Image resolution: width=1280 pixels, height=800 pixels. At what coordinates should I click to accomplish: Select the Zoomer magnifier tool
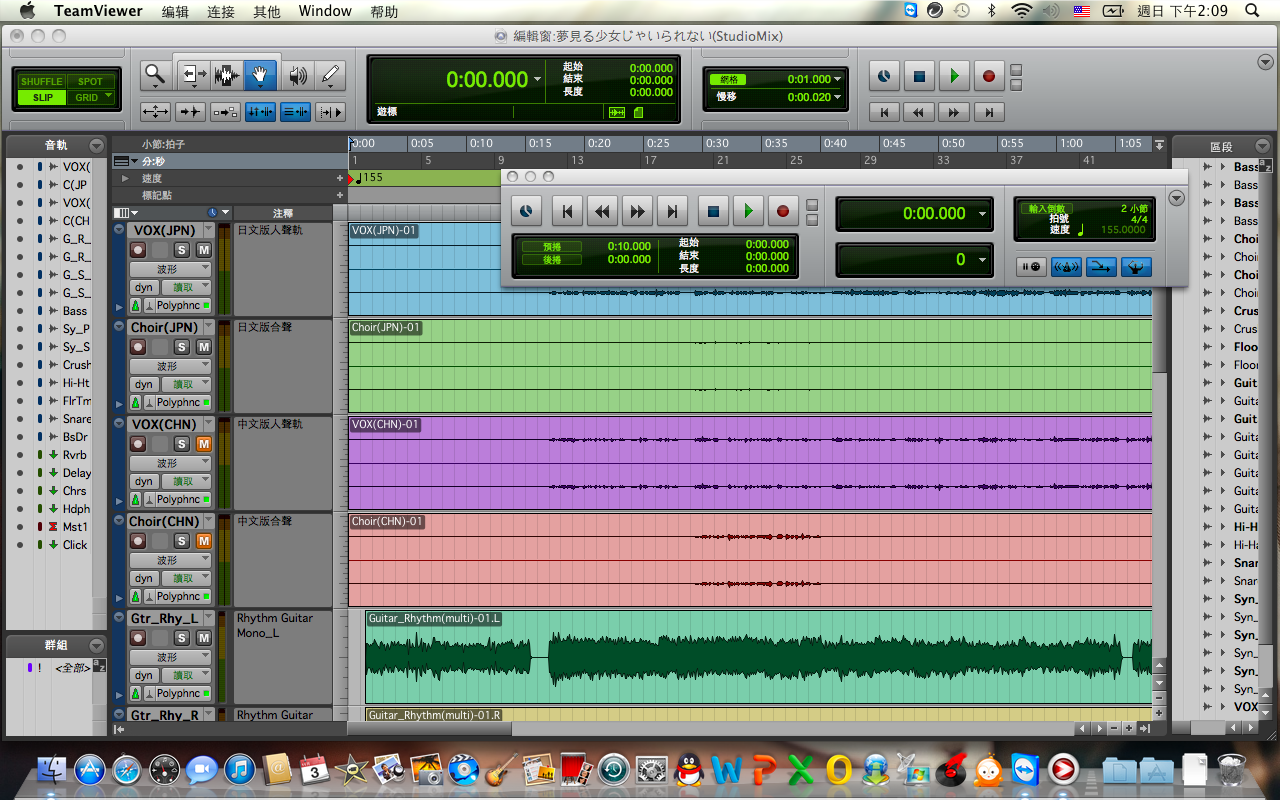(x=154, y=75)
